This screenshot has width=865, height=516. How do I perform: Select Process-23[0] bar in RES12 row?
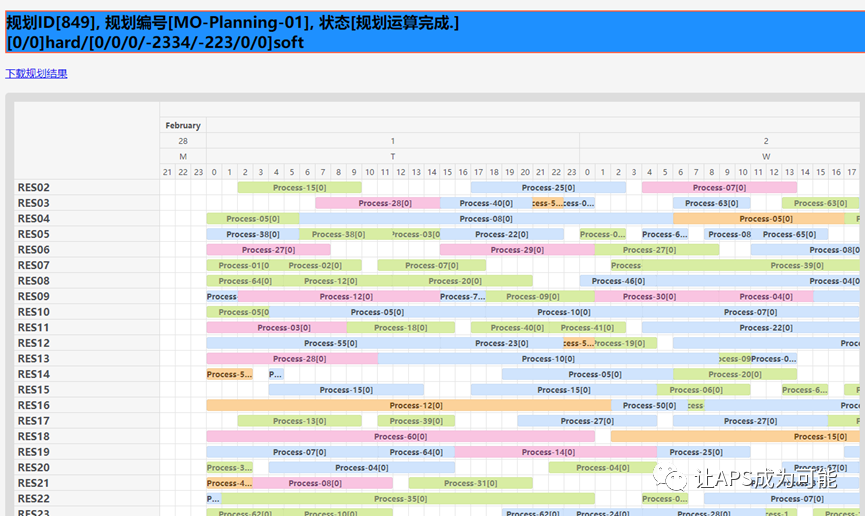coord(501,343)
